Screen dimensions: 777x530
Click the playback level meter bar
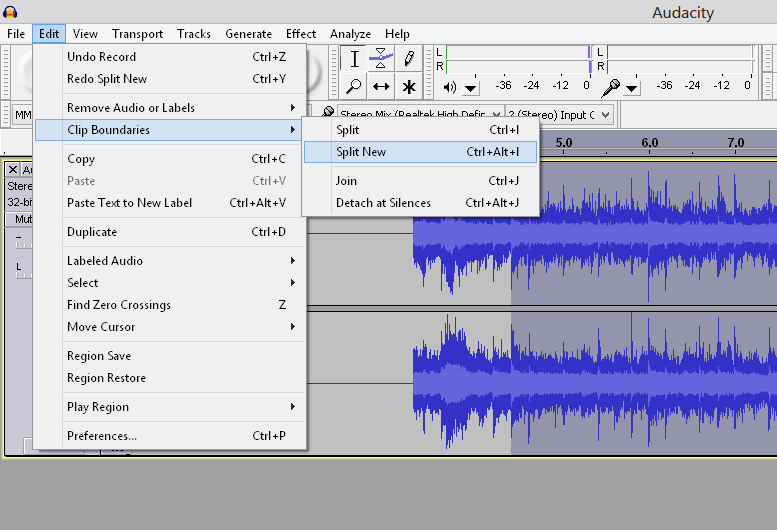click(x=518, y=59)
